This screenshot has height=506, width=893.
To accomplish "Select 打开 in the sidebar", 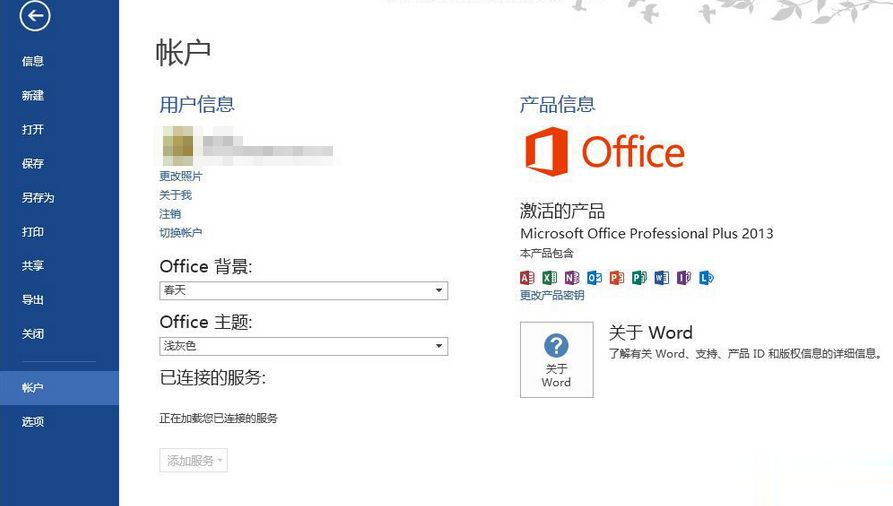I will tap(32, 129).
